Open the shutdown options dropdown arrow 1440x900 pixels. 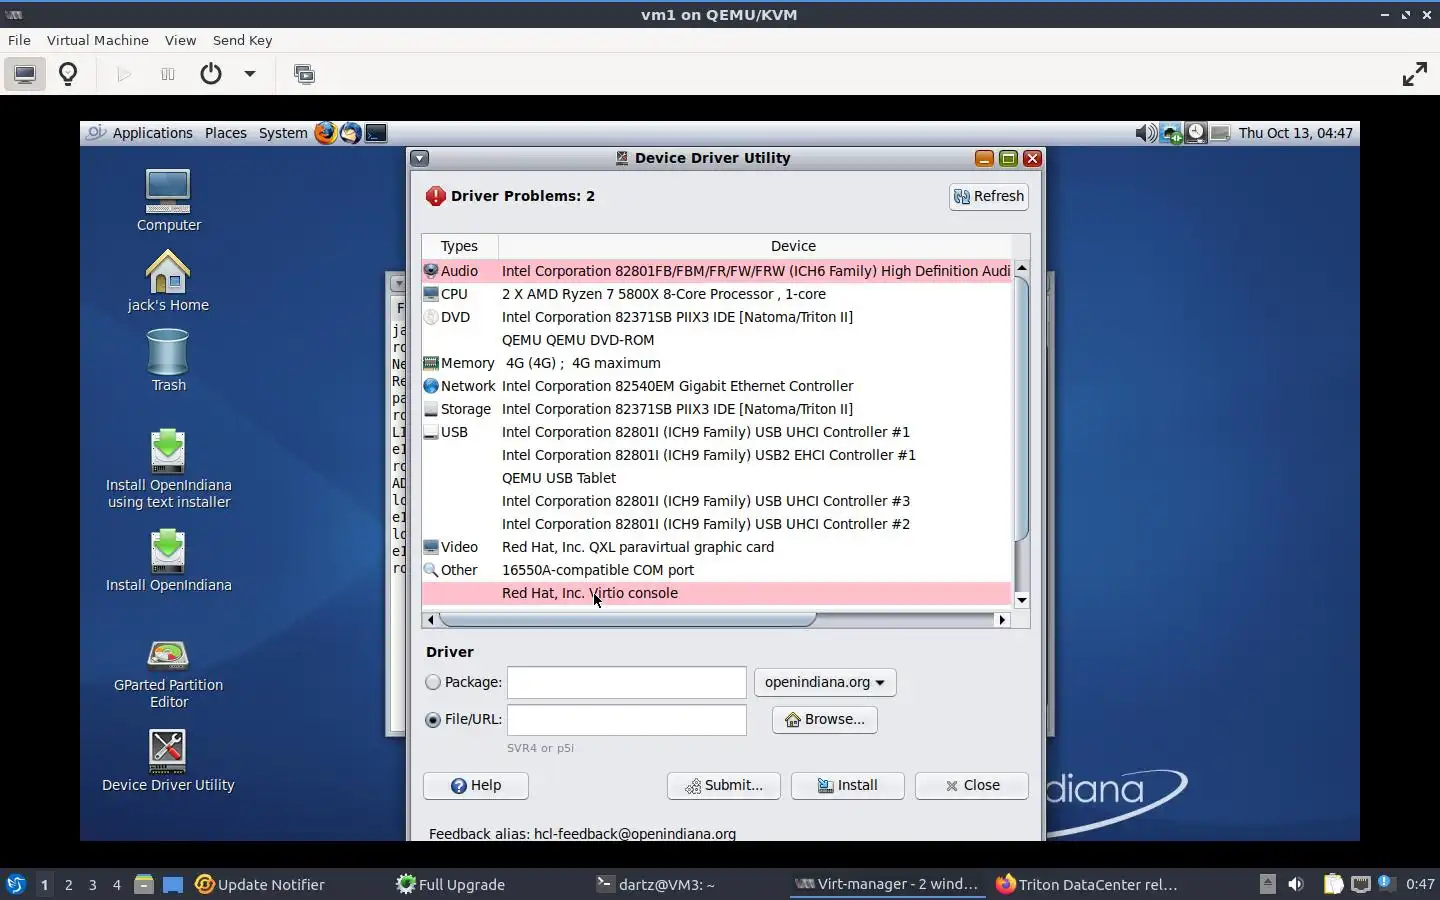click(250, 74)
